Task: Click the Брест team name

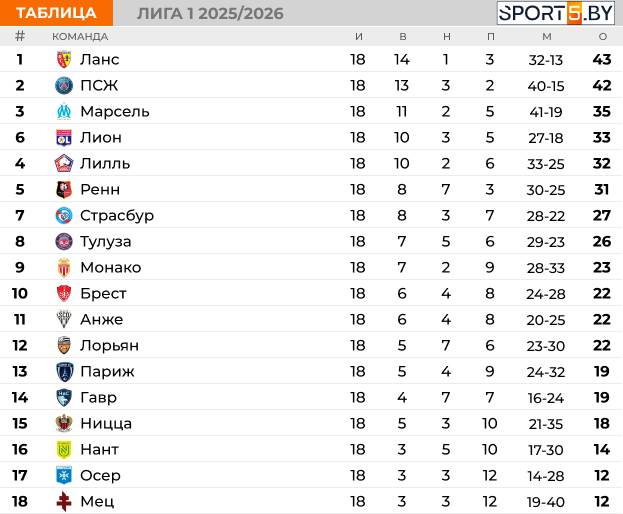Action: (x=103, y=293)
